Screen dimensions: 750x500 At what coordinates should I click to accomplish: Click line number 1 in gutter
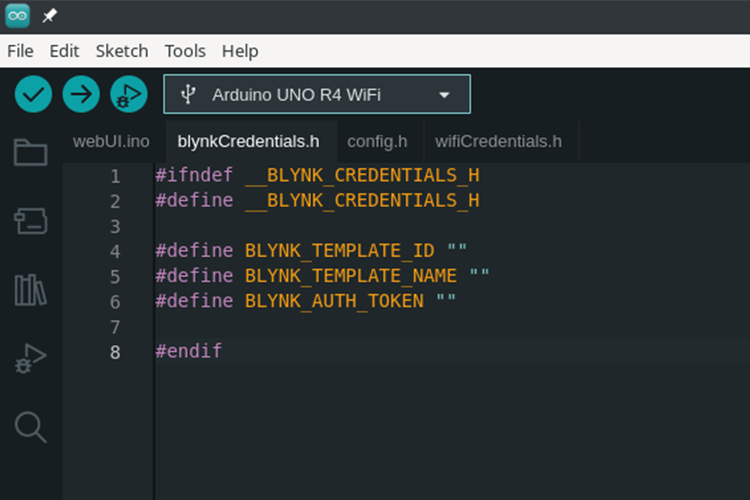(115, 176)
